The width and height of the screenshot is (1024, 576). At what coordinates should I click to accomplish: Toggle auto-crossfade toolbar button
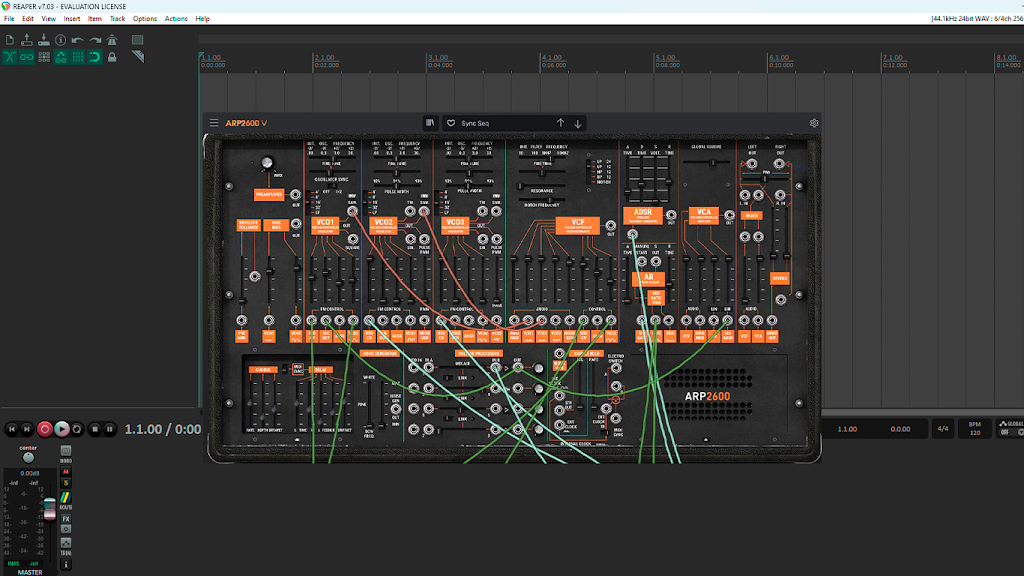point(10,57)
